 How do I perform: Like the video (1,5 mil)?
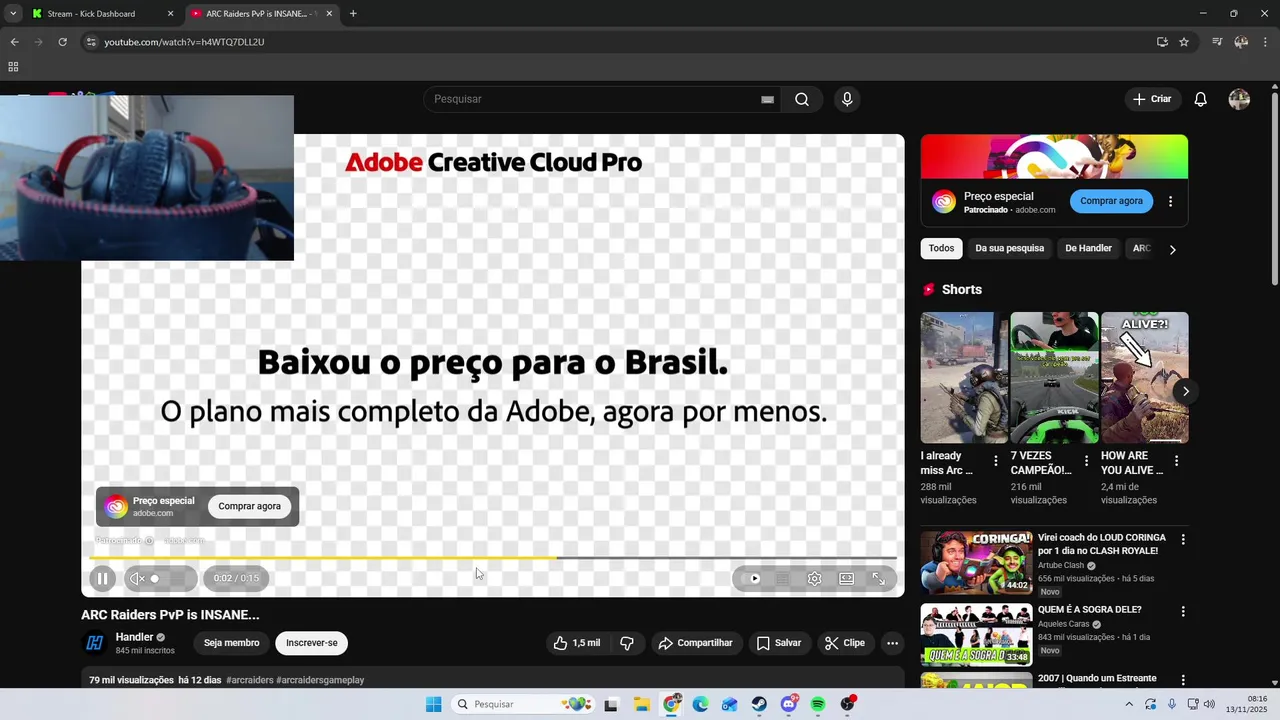[x=578, y=643]
